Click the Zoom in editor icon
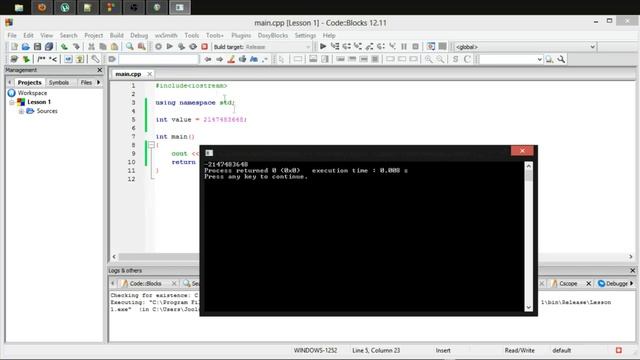The height and width of the screenshot is (360, 640). [x=428, y=60]
